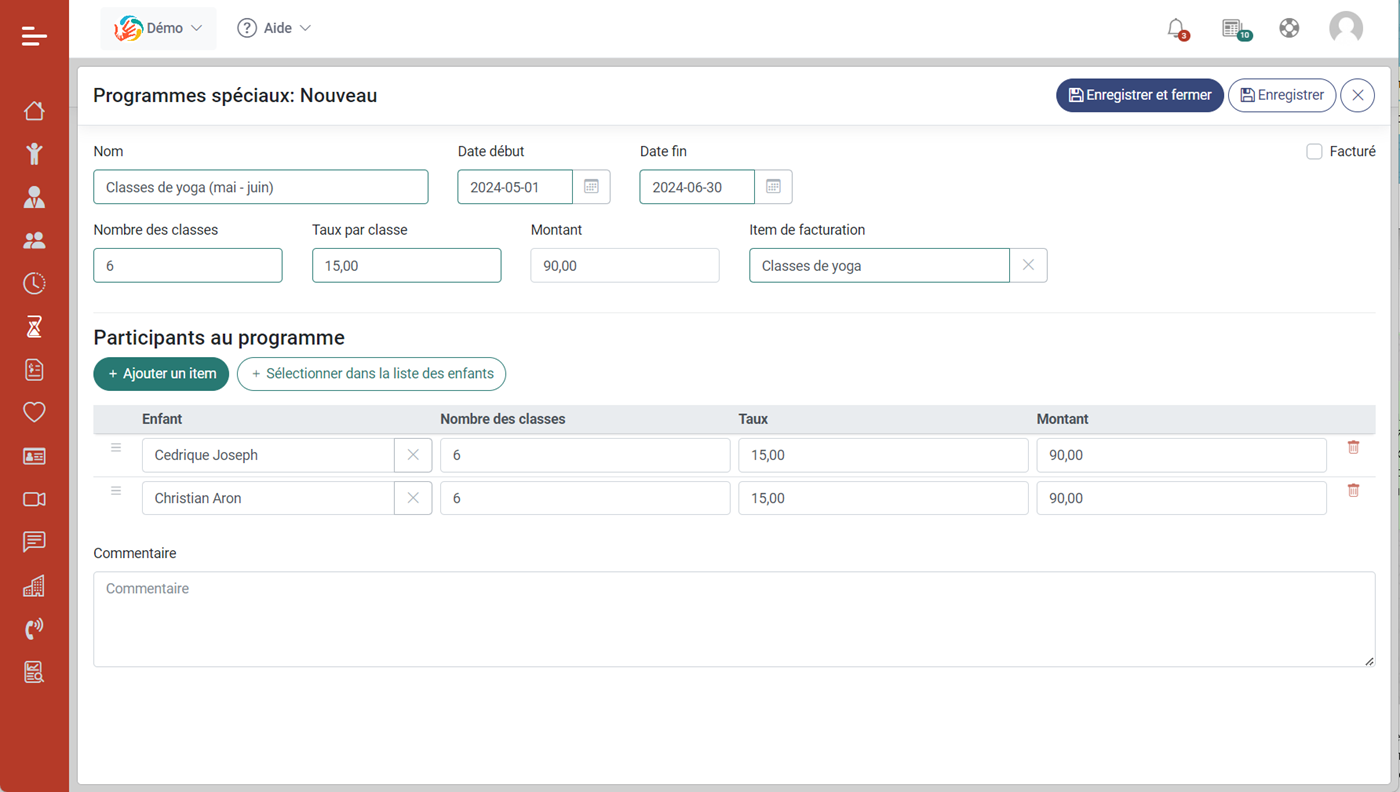The image size is (1400, 792).
Task: Open the notifications bell icon
Action: click(1176, 28)
